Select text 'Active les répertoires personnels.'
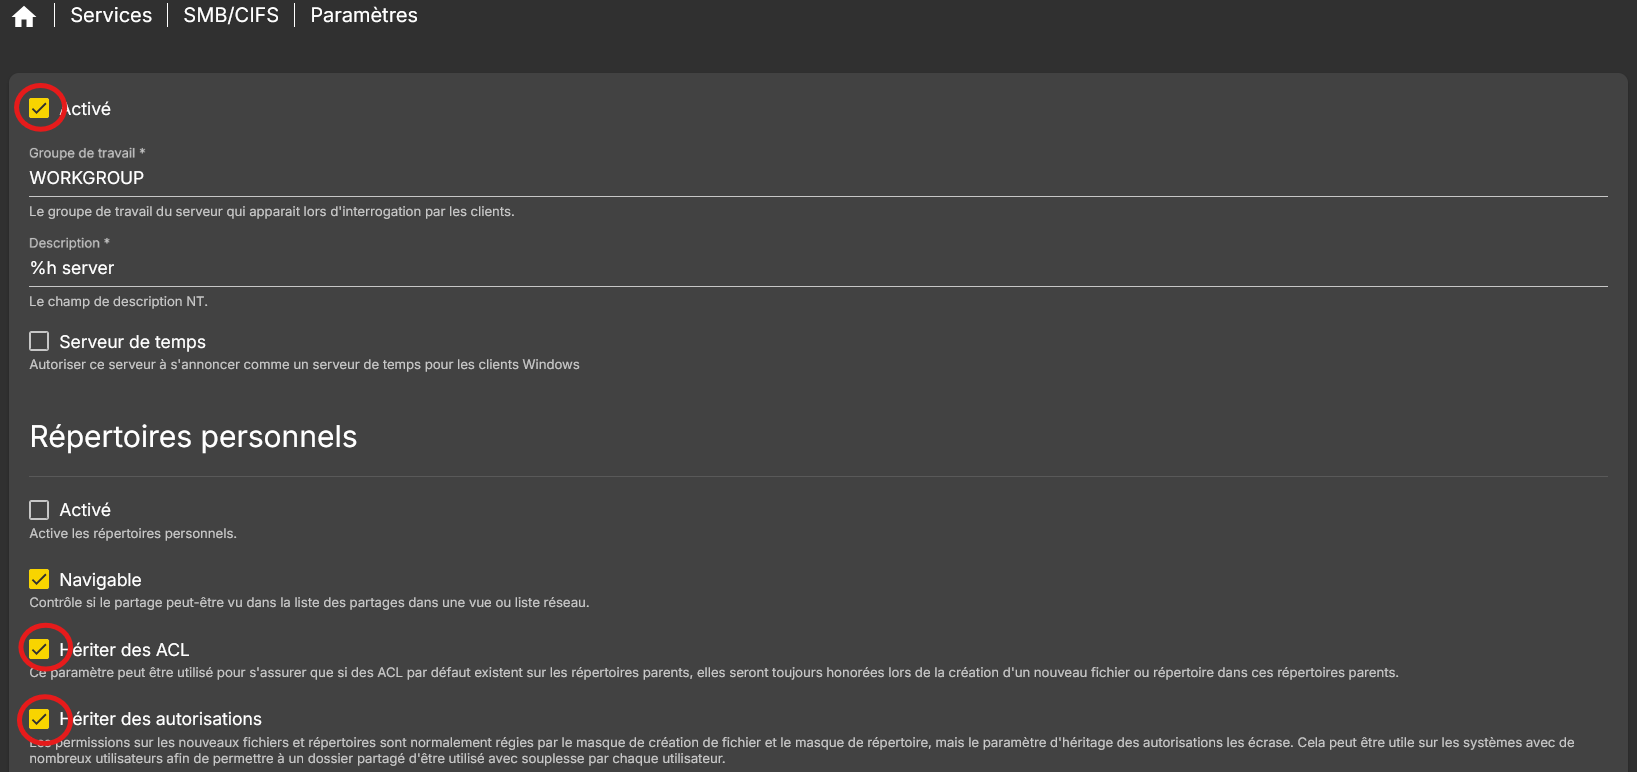 click(x=133, y=533)
